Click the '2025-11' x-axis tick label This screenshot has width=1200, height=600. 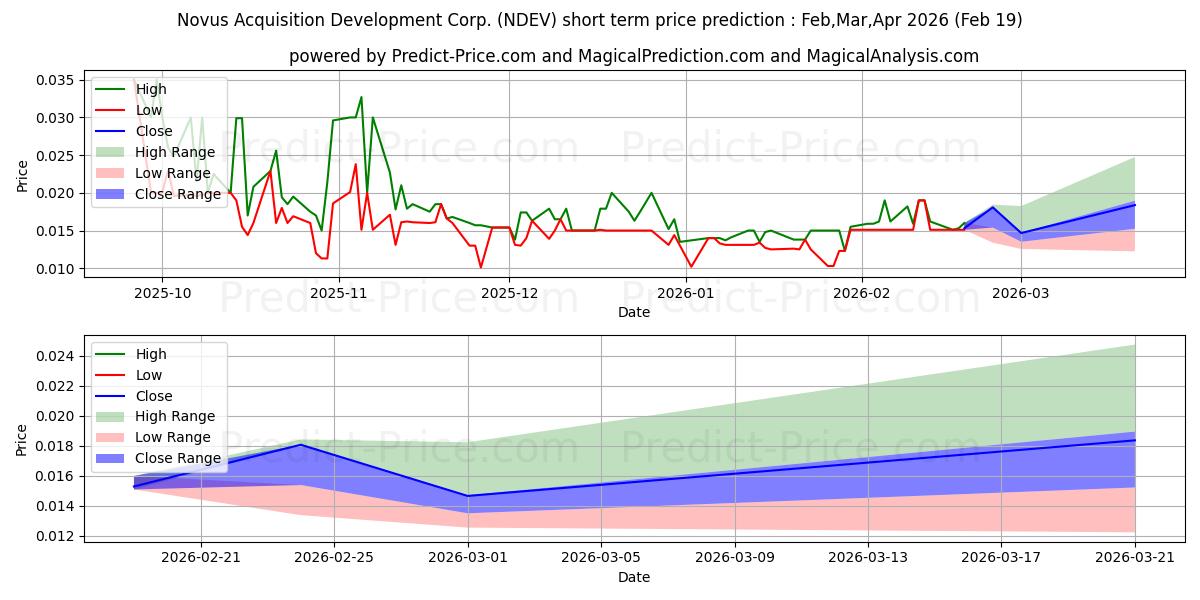[x=339, y=293]
